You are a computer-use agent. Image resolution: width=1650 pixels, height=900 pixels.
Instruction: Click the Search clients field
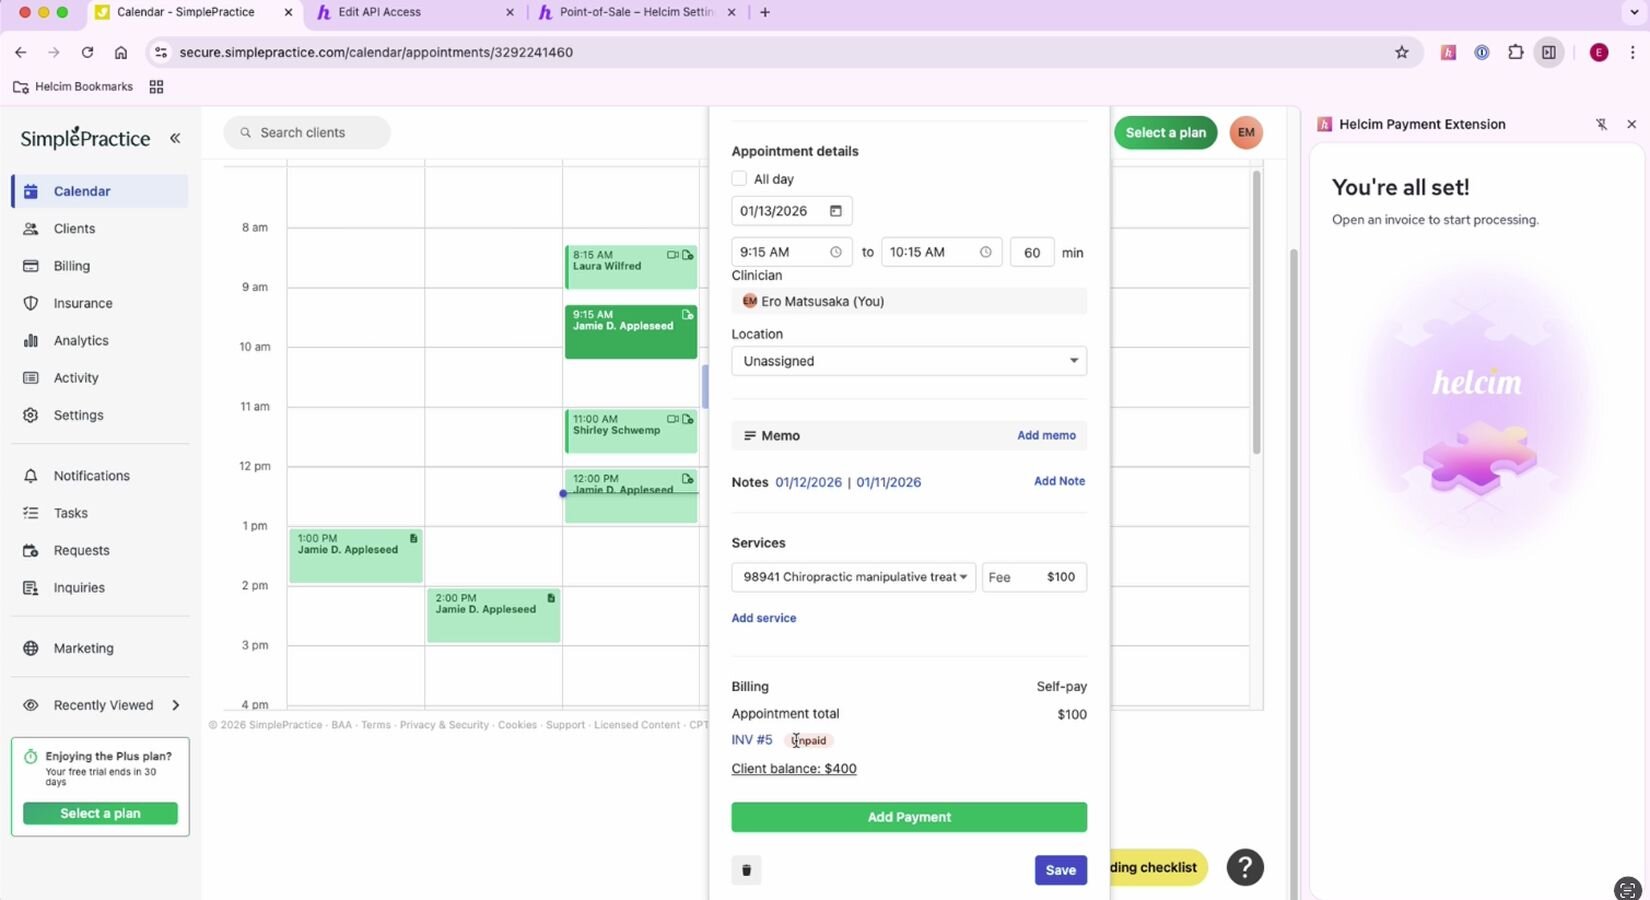click(307, 132)
